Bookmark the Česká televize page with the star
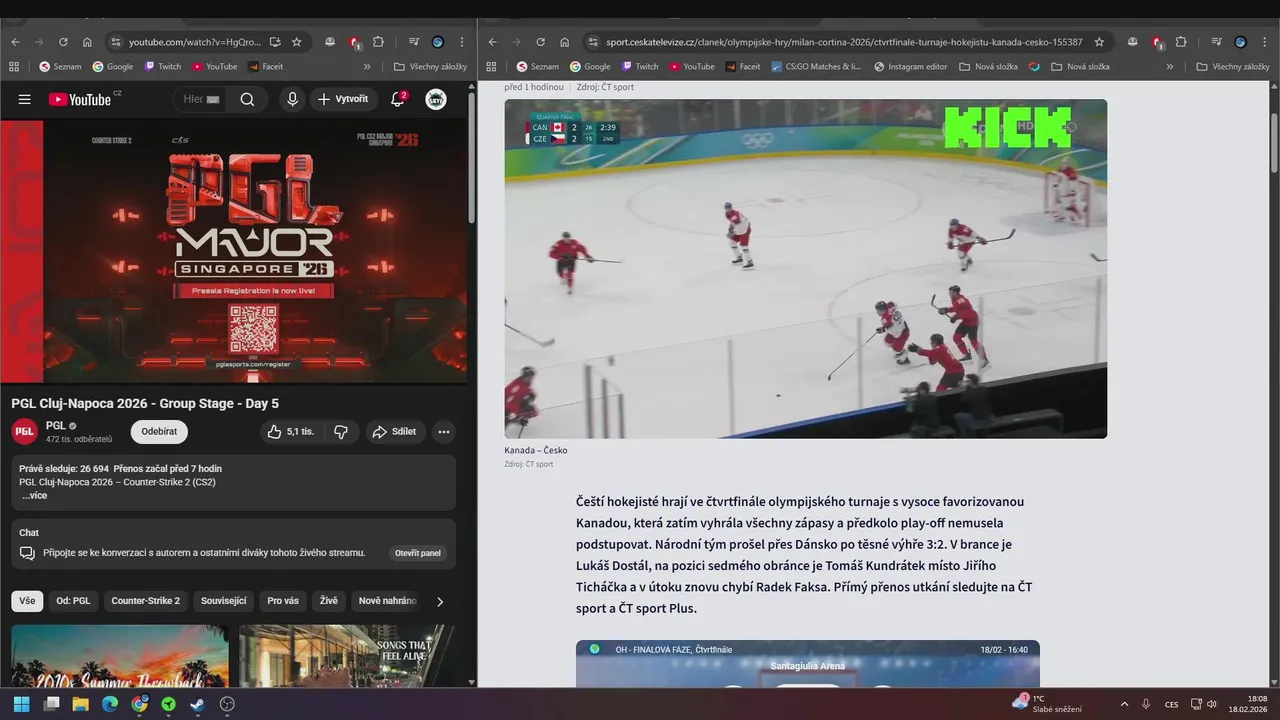This screenshot has width=1280, height=720. tap(1099, 42)
